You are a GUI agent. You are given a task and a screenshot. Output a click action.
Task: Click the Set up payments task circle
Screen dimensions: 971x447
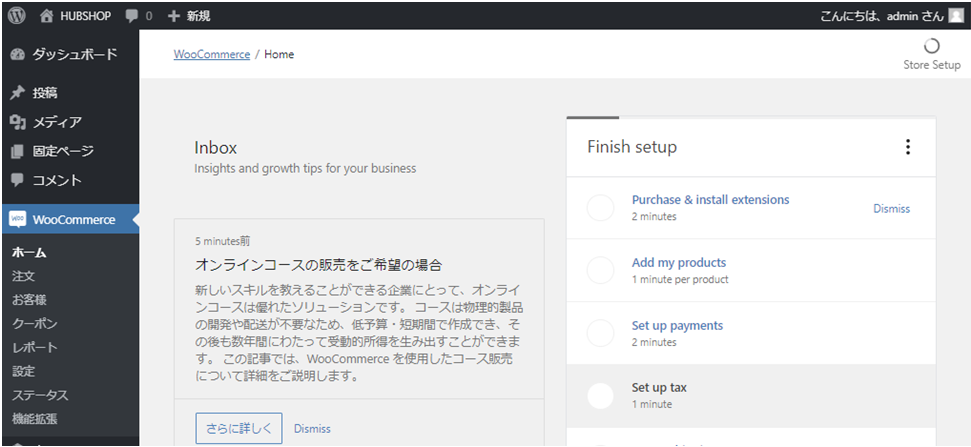[x=600, y=333]
